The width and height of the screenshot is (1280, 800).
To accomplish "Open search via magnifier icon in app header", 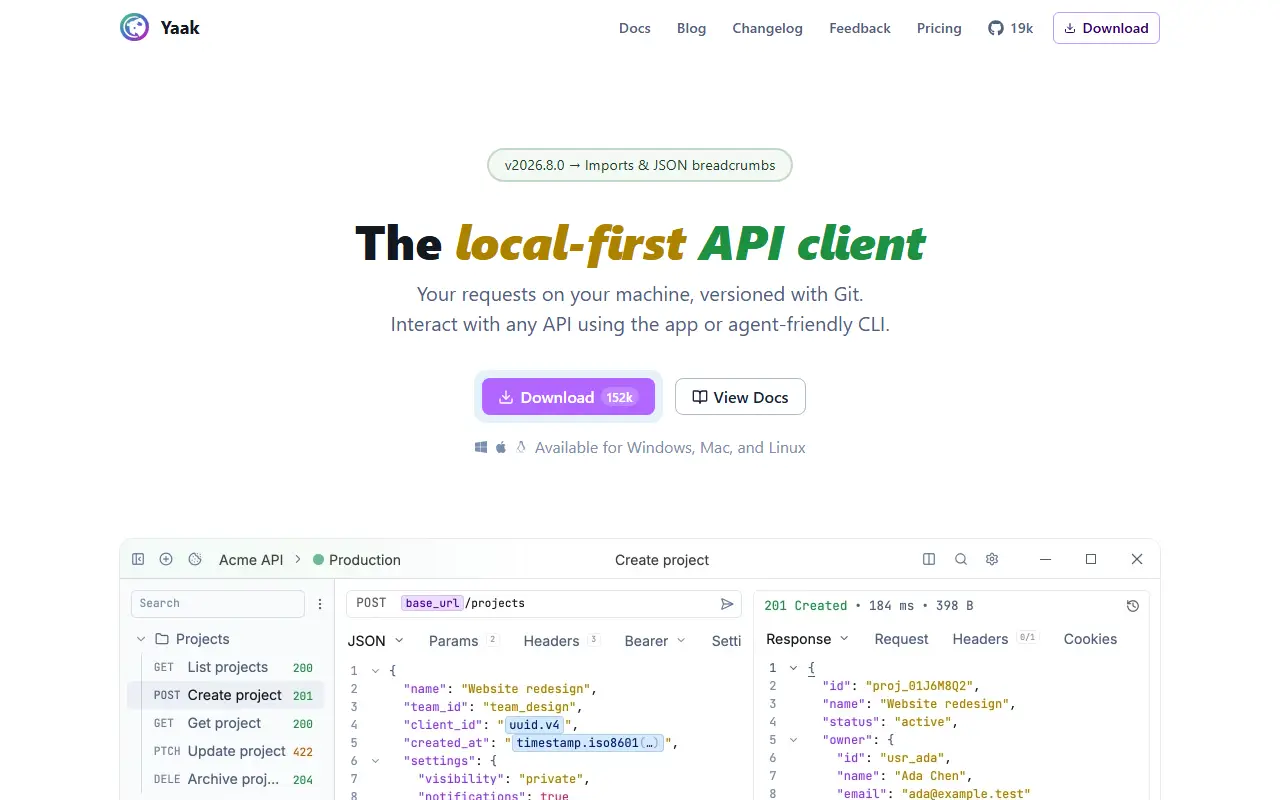I will pos(961,560).
